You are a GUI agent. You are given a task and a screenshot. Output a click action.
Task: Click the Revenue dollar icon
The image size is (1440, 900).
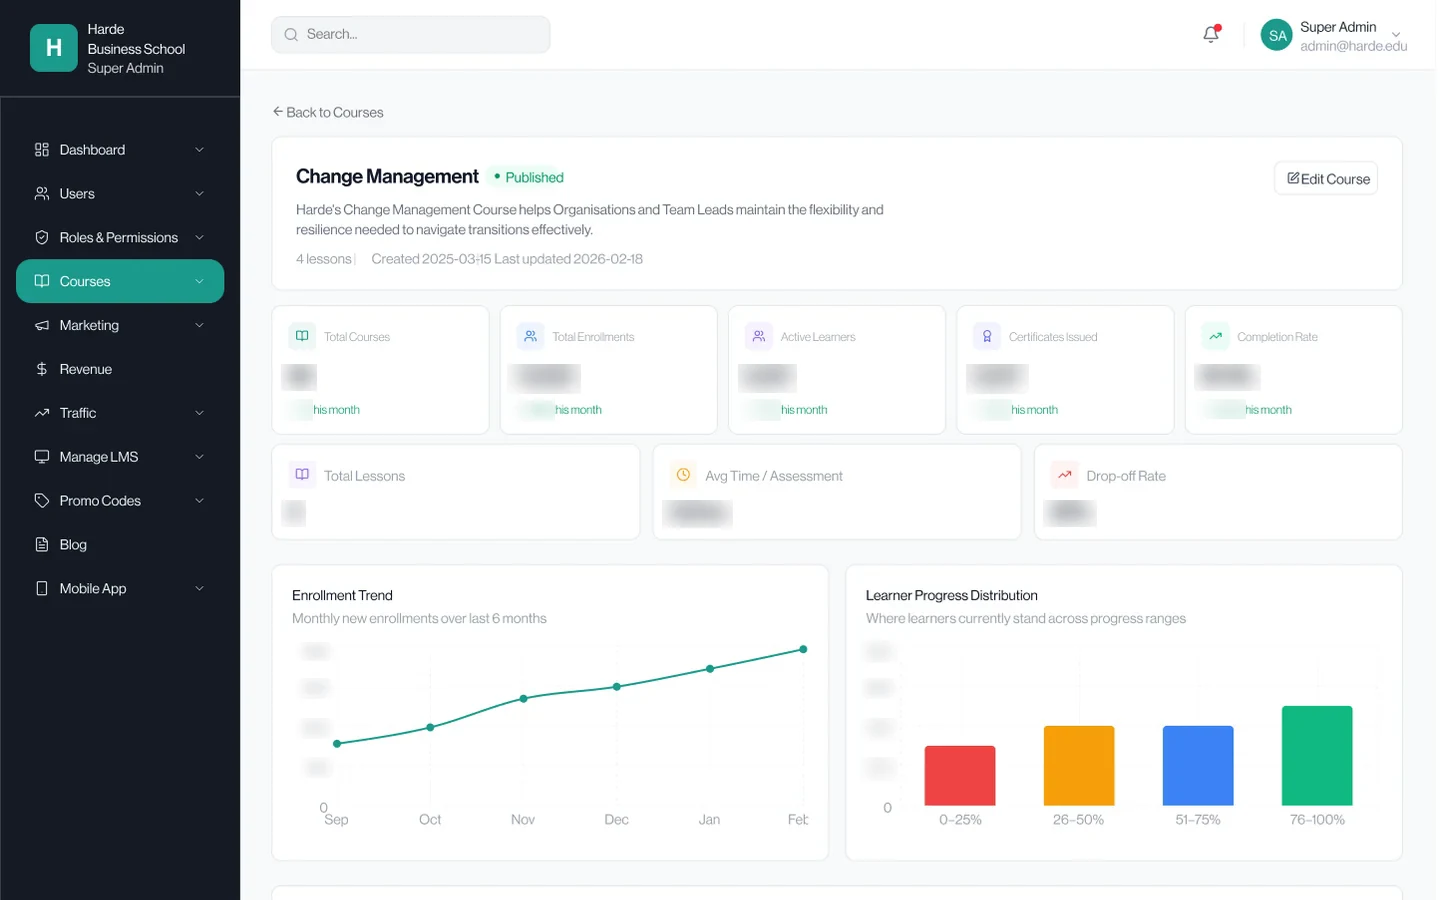click(x=42, y=370)
